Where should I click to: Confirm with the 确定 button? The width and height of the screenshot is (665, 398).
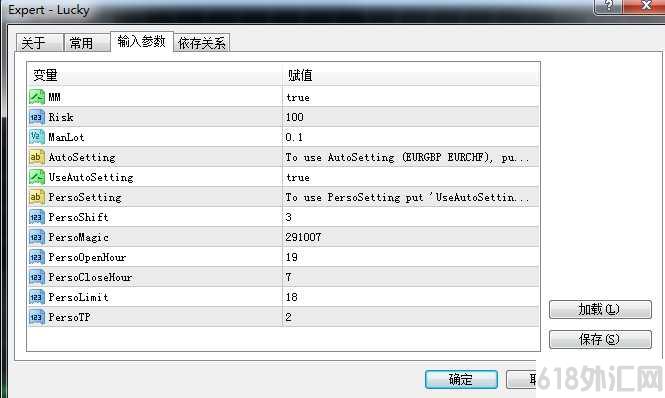pos(461,379)
